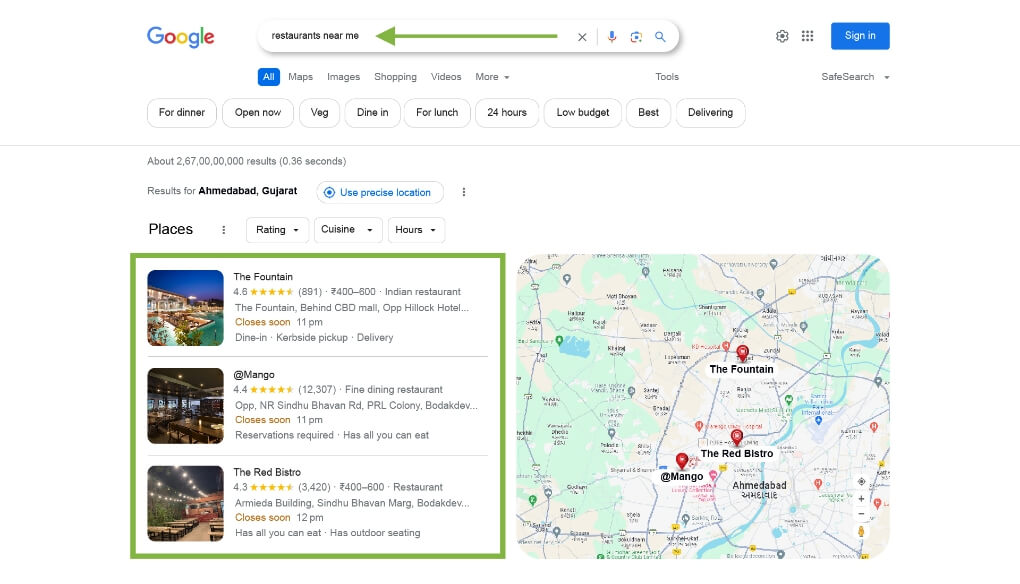Open quick settings gear icon
Viewport: 1020px width, 584px height.
pos(782,36)
